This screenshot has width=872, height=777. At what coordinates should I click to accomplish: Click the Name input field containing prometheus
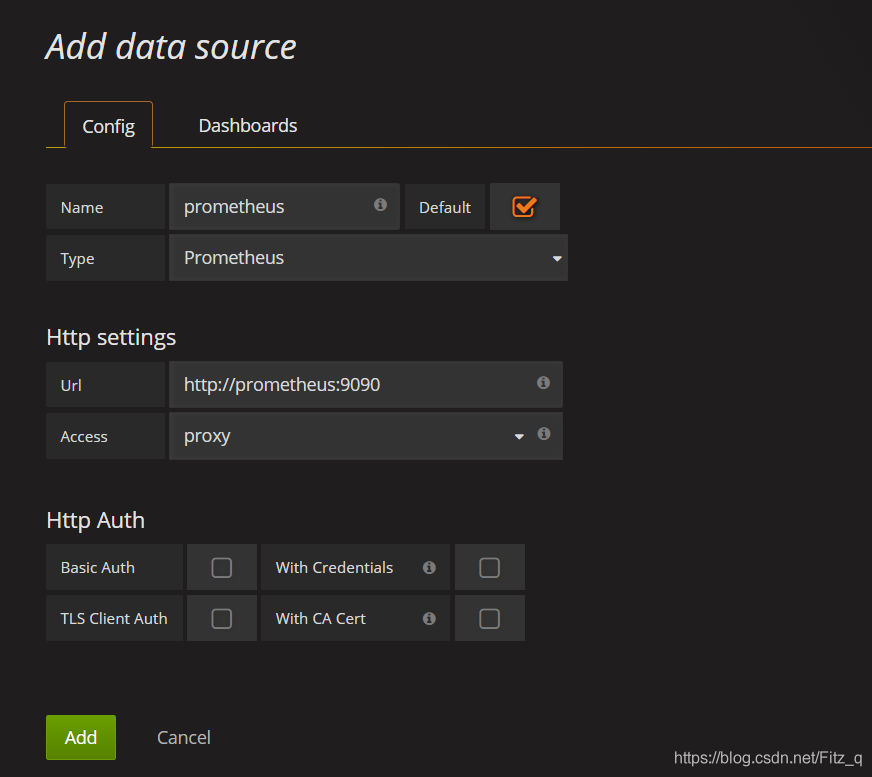(284, 206)
